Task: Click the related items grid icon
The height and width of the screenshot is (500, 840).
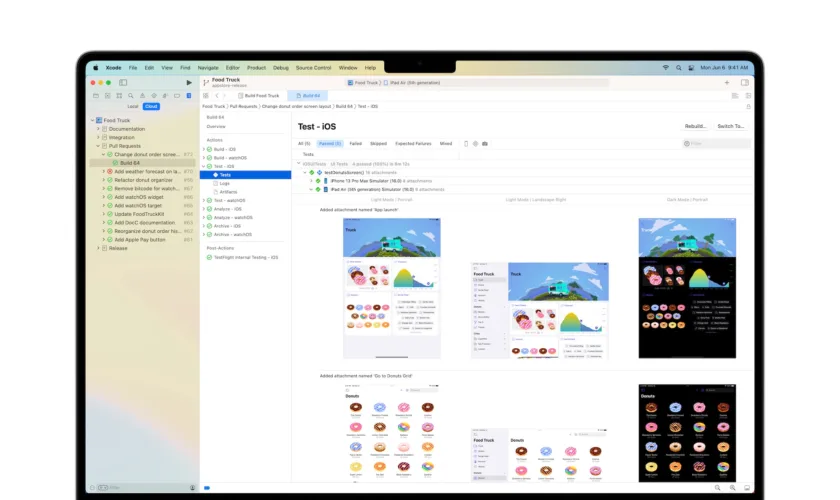Action: tap(206, 95)
